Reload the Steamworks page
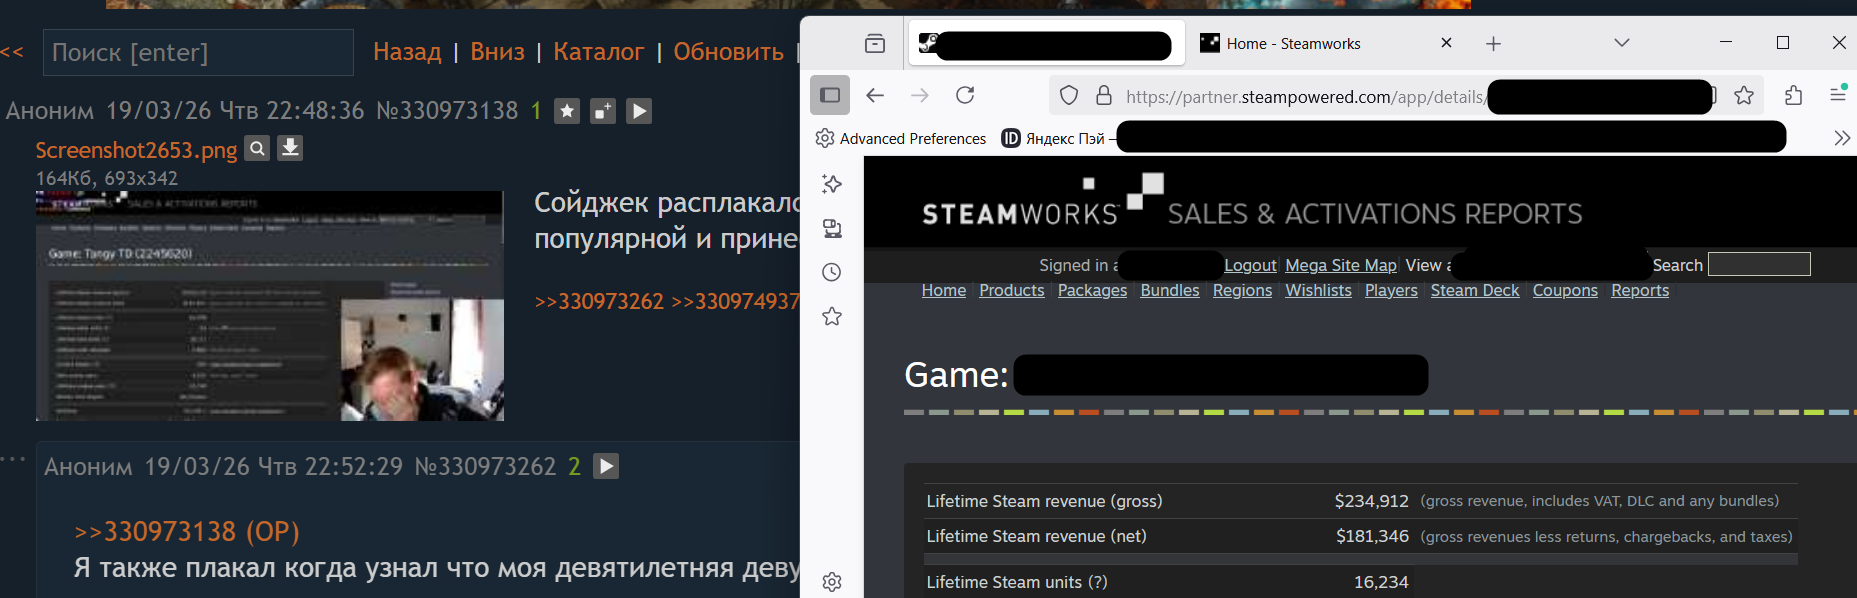This screenshot has width=1857, height=598. [x=965, y=95]
